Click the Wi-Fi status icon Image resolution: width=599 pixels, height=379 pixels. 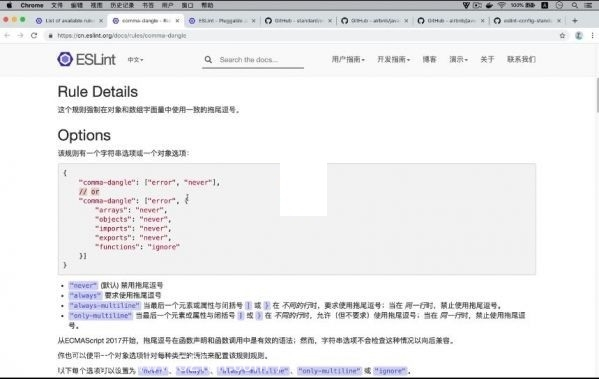[502, 5]
